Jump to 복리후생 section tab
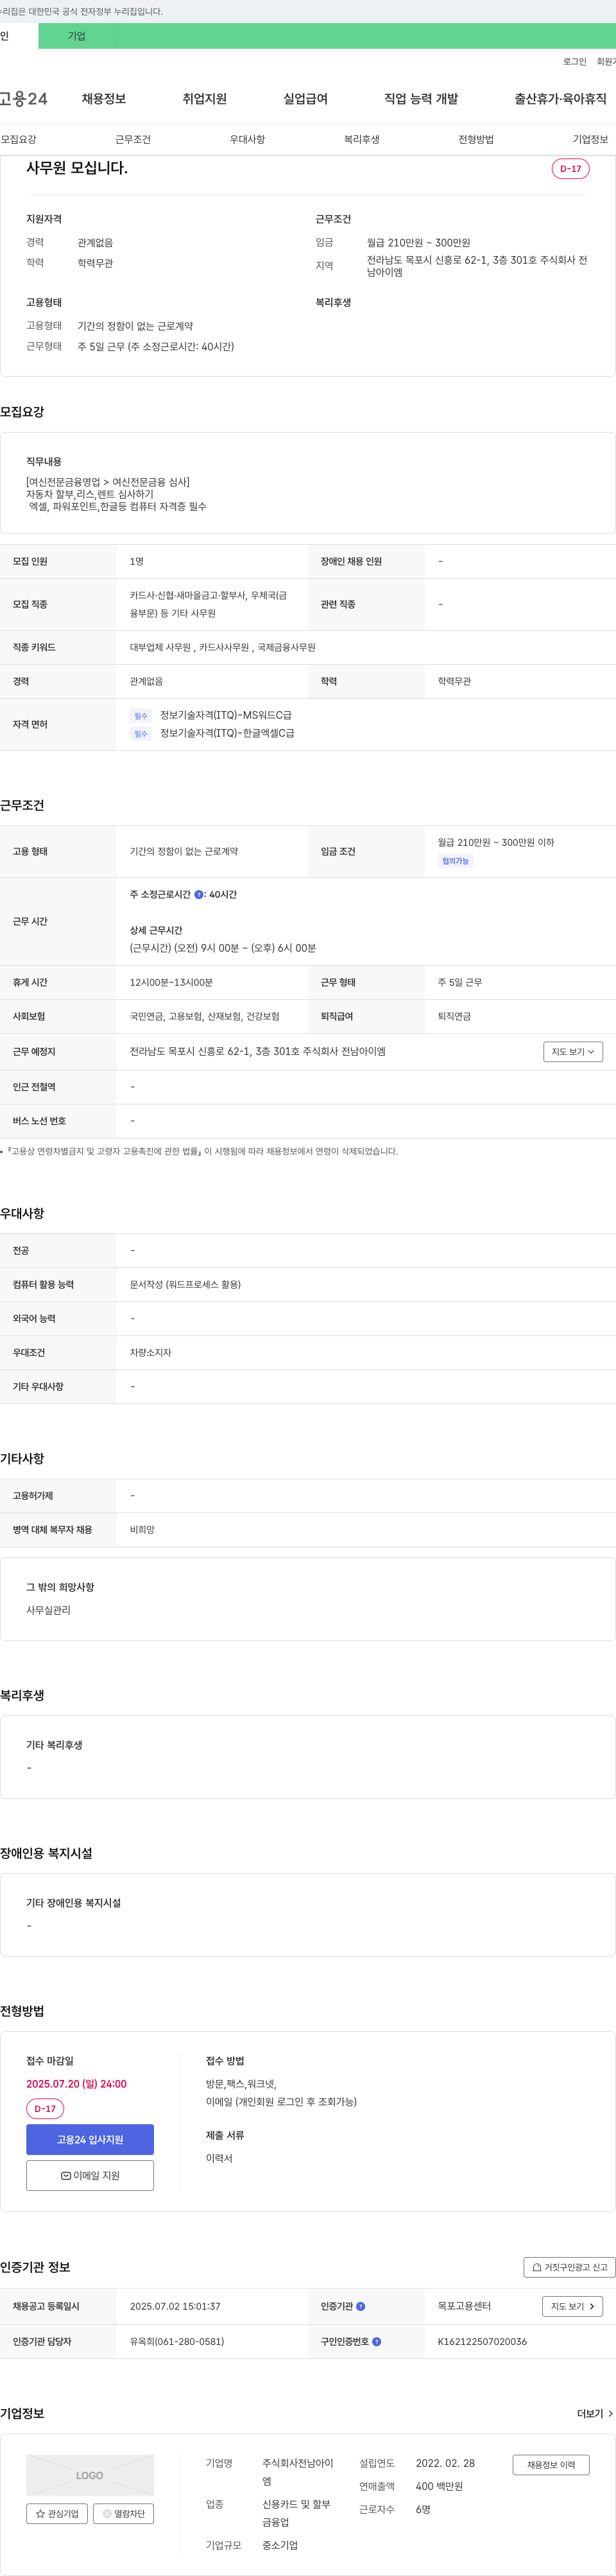 tap(362, 139)
